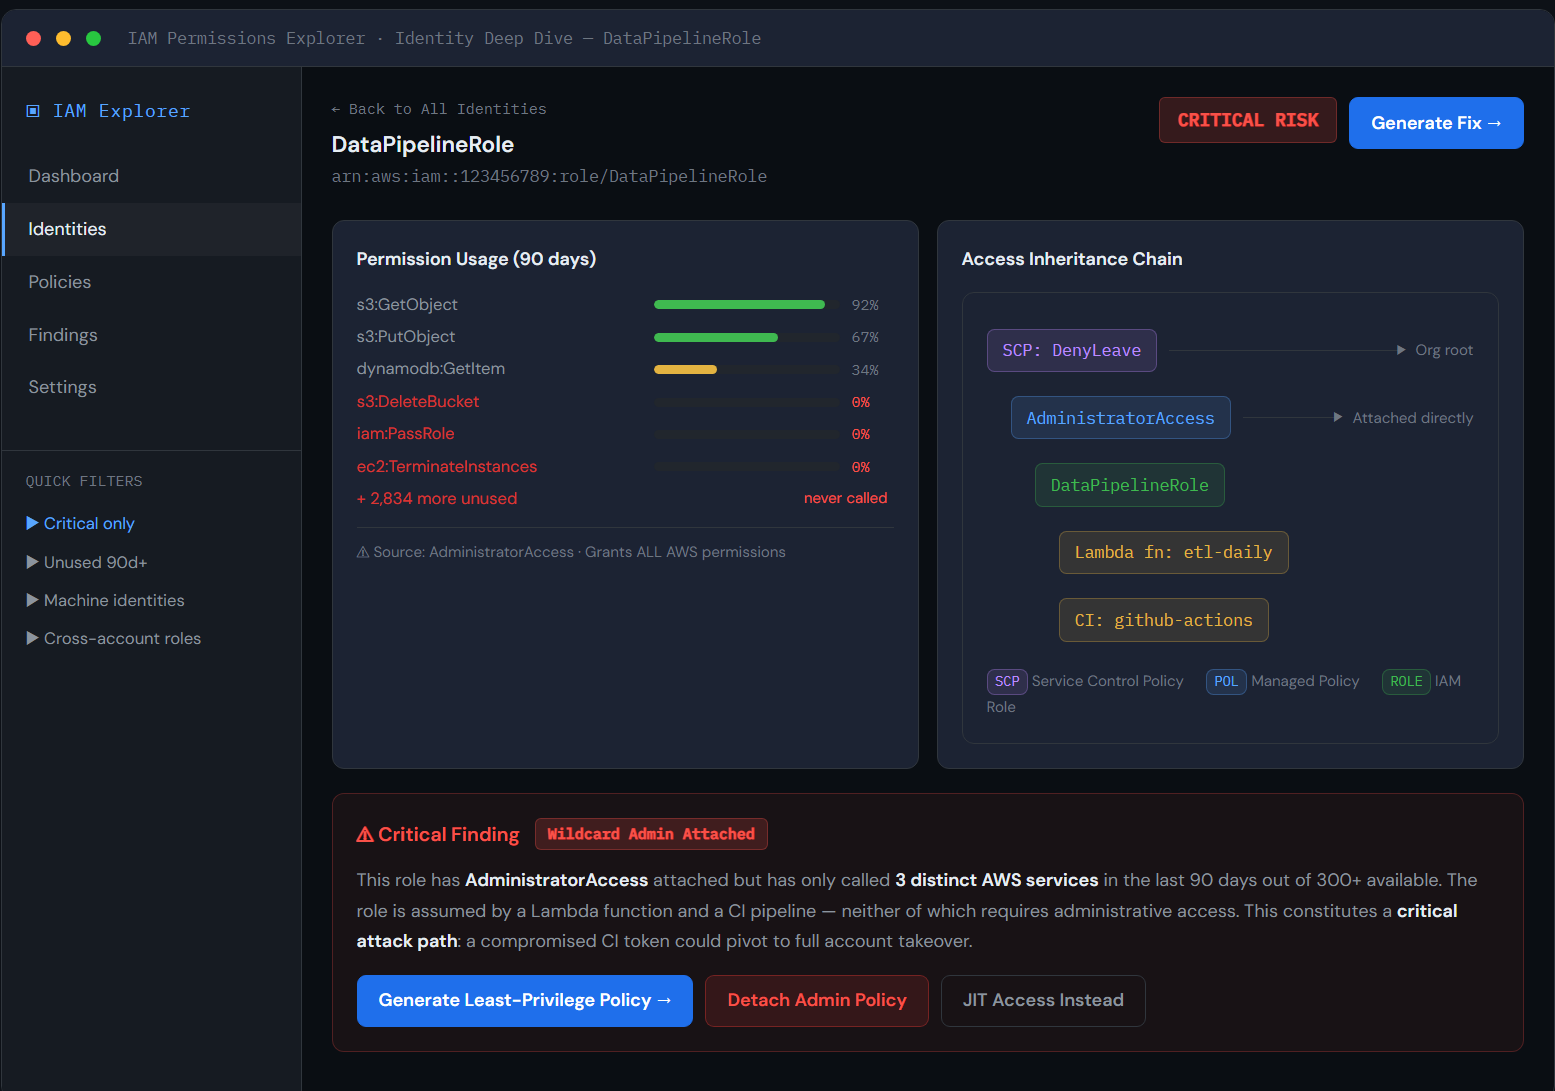Open Dashboard in the sidebar
Image resolution: width=1555 pixels, height=1091 pixels.
(152, 176)
